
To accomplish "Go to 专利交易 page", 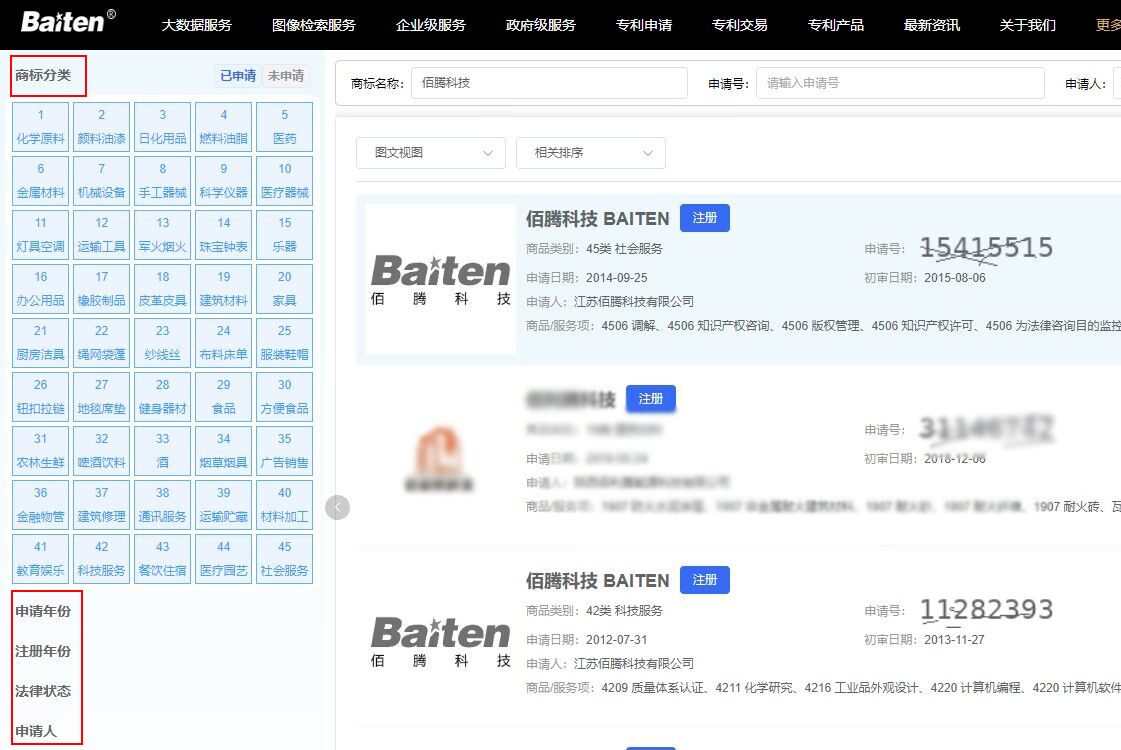I will coord(739,25).
